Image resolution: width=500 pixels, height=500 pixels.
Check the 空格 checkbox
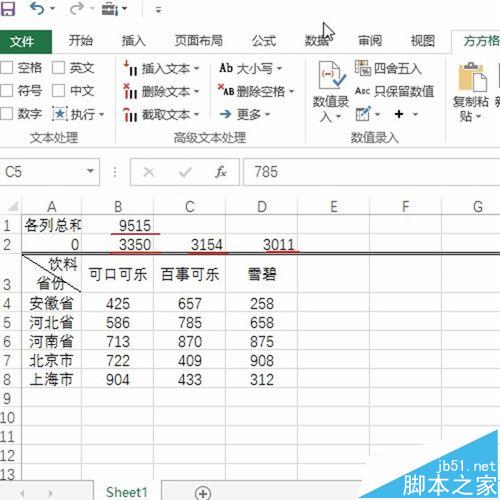pyautogui.click(x=7, y=68)
